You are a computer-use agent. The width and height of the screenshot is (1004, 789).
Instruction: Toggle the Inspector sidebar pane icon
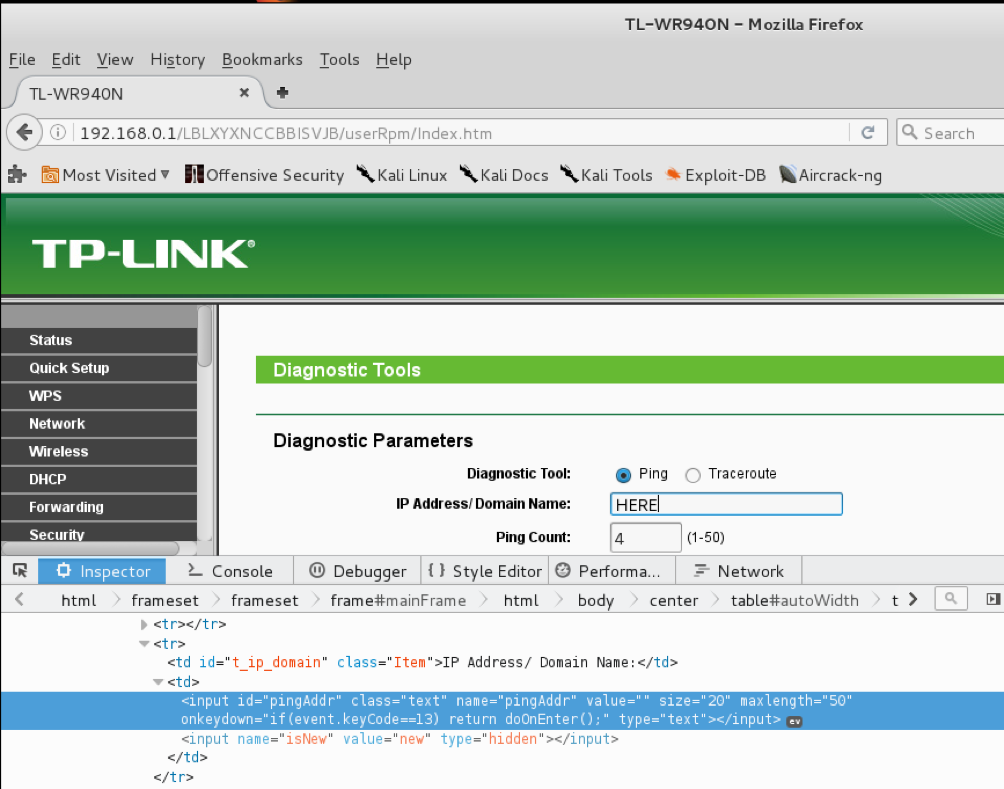tap(992, 599)
